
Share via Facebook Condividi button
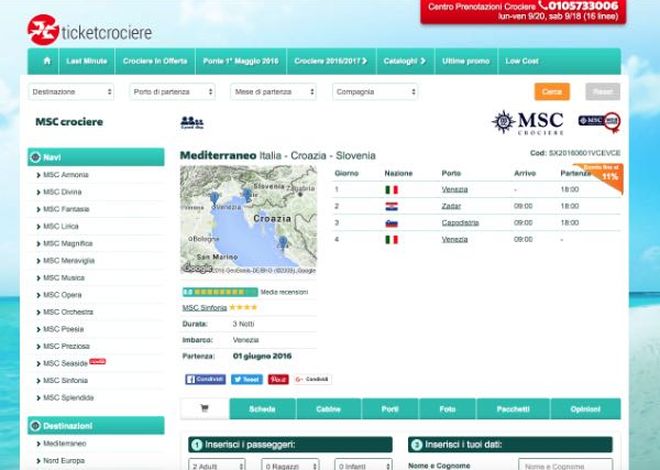coord(205,380)
